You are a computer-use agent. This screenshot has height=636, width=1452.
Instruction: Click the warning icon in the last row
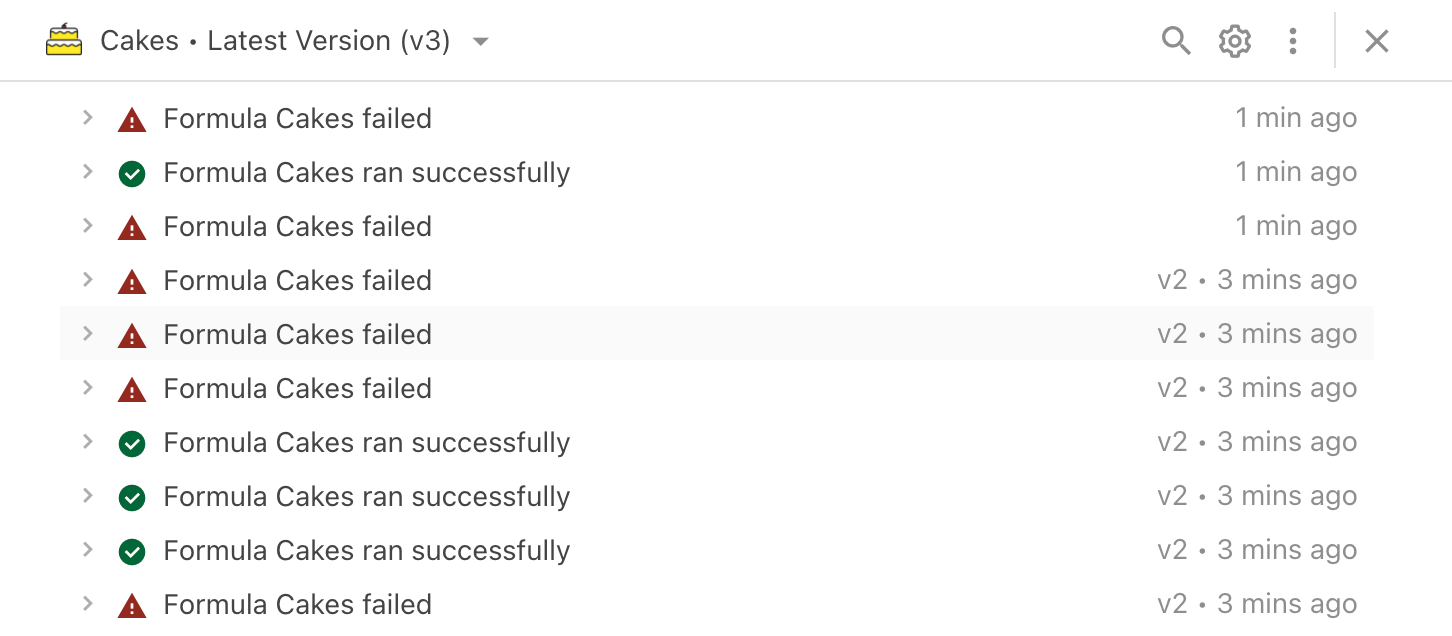pyautogui.click(x=132, y=606)
